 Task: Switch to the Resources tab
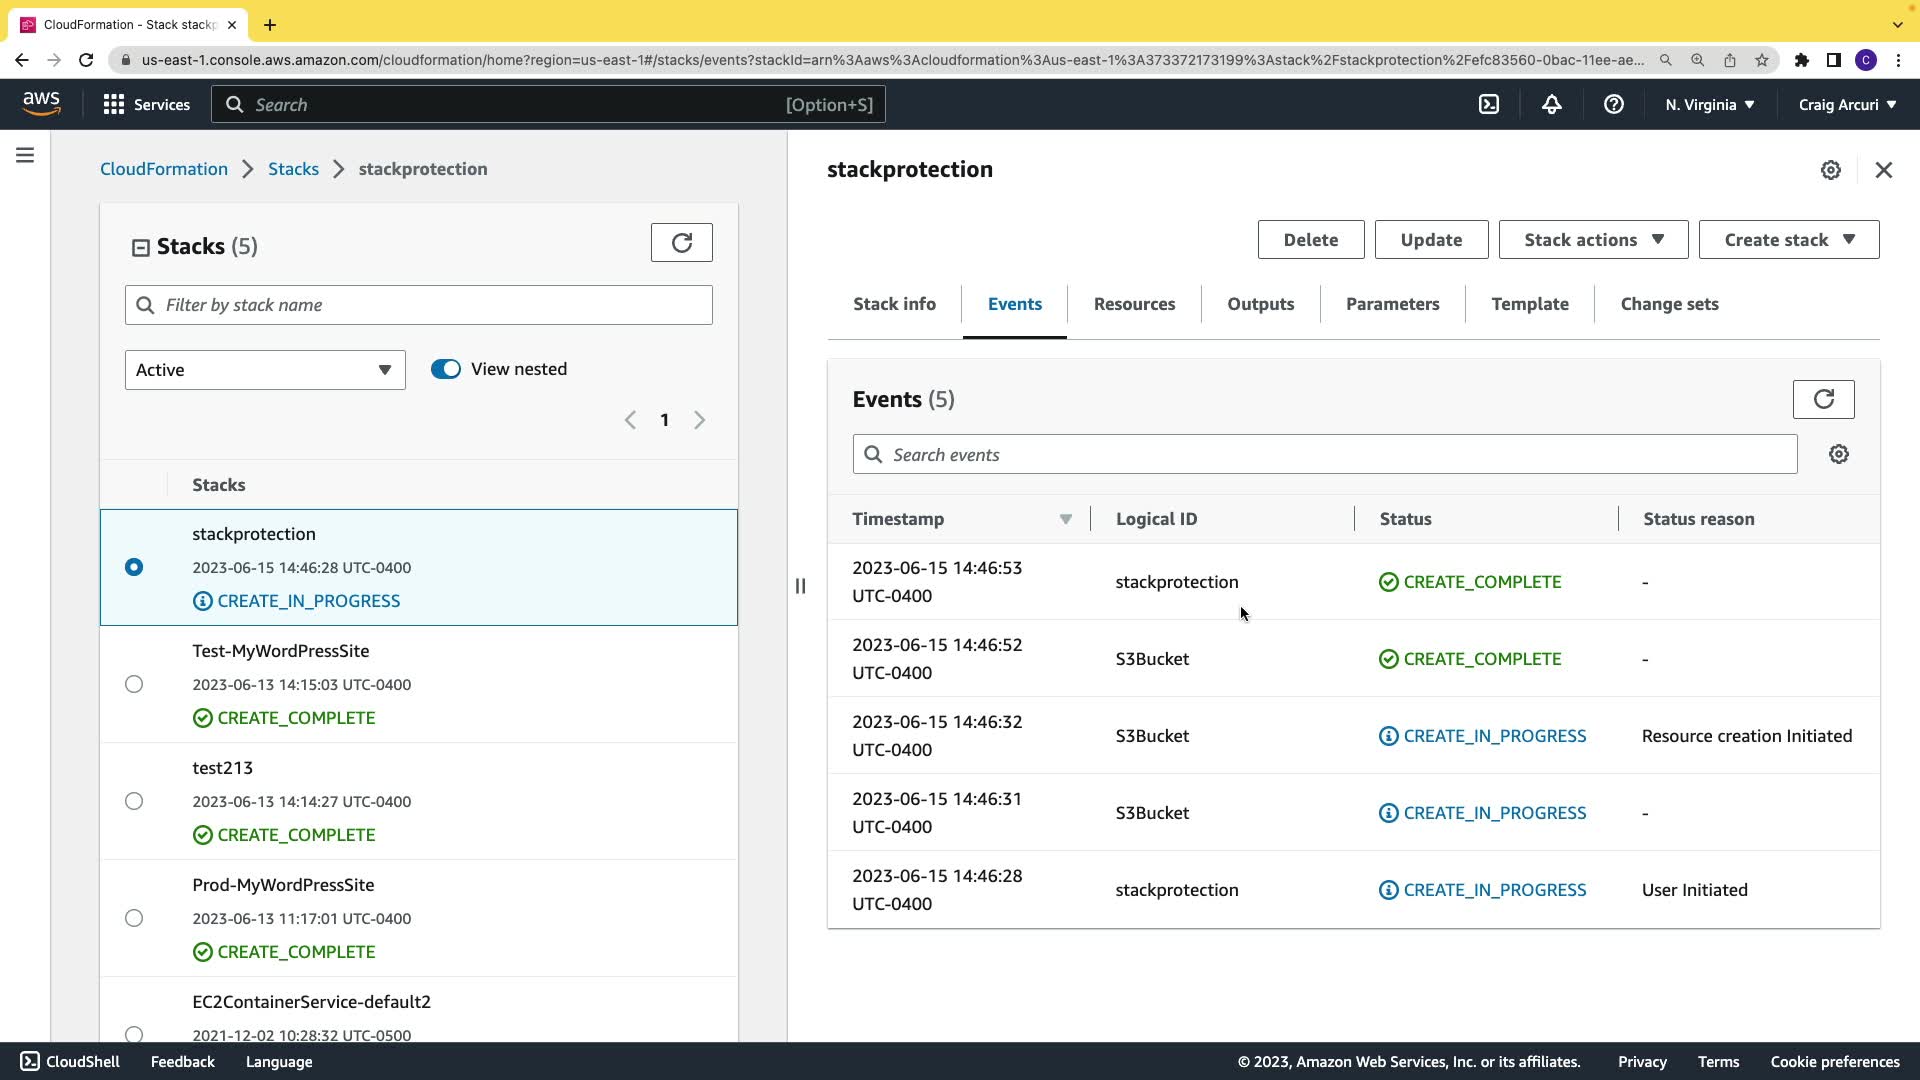click(x=1134, y=304)
